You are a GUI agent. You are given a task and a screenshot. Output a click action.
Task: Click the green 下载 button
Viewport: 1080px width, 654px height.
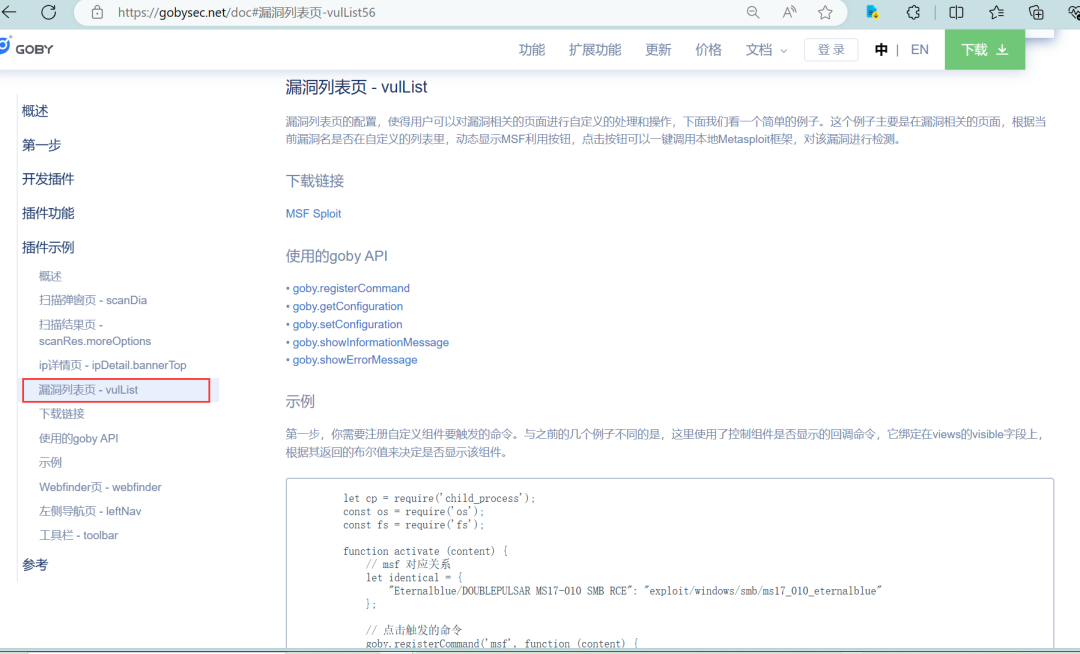tap(985, 50)
